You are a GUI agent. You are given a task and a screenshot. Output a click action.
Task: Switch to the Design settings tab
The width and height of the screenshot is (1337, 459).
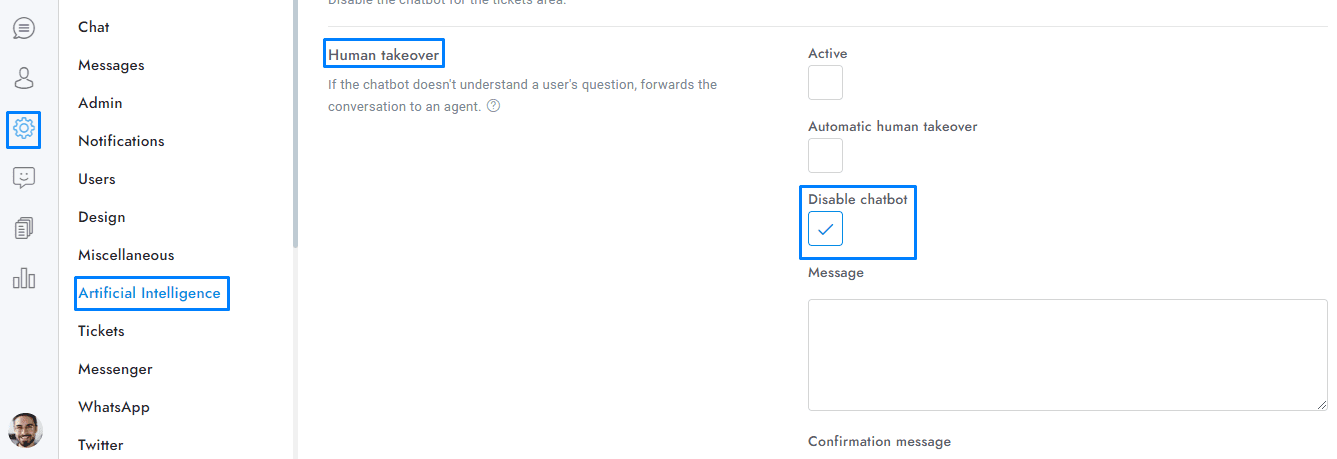click(x=102, y=217)
